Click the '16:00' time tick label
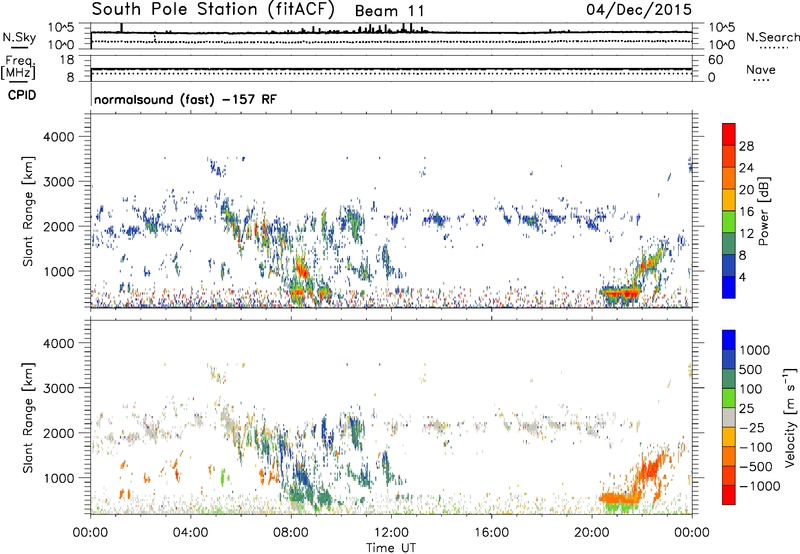 tap(491, 532)
